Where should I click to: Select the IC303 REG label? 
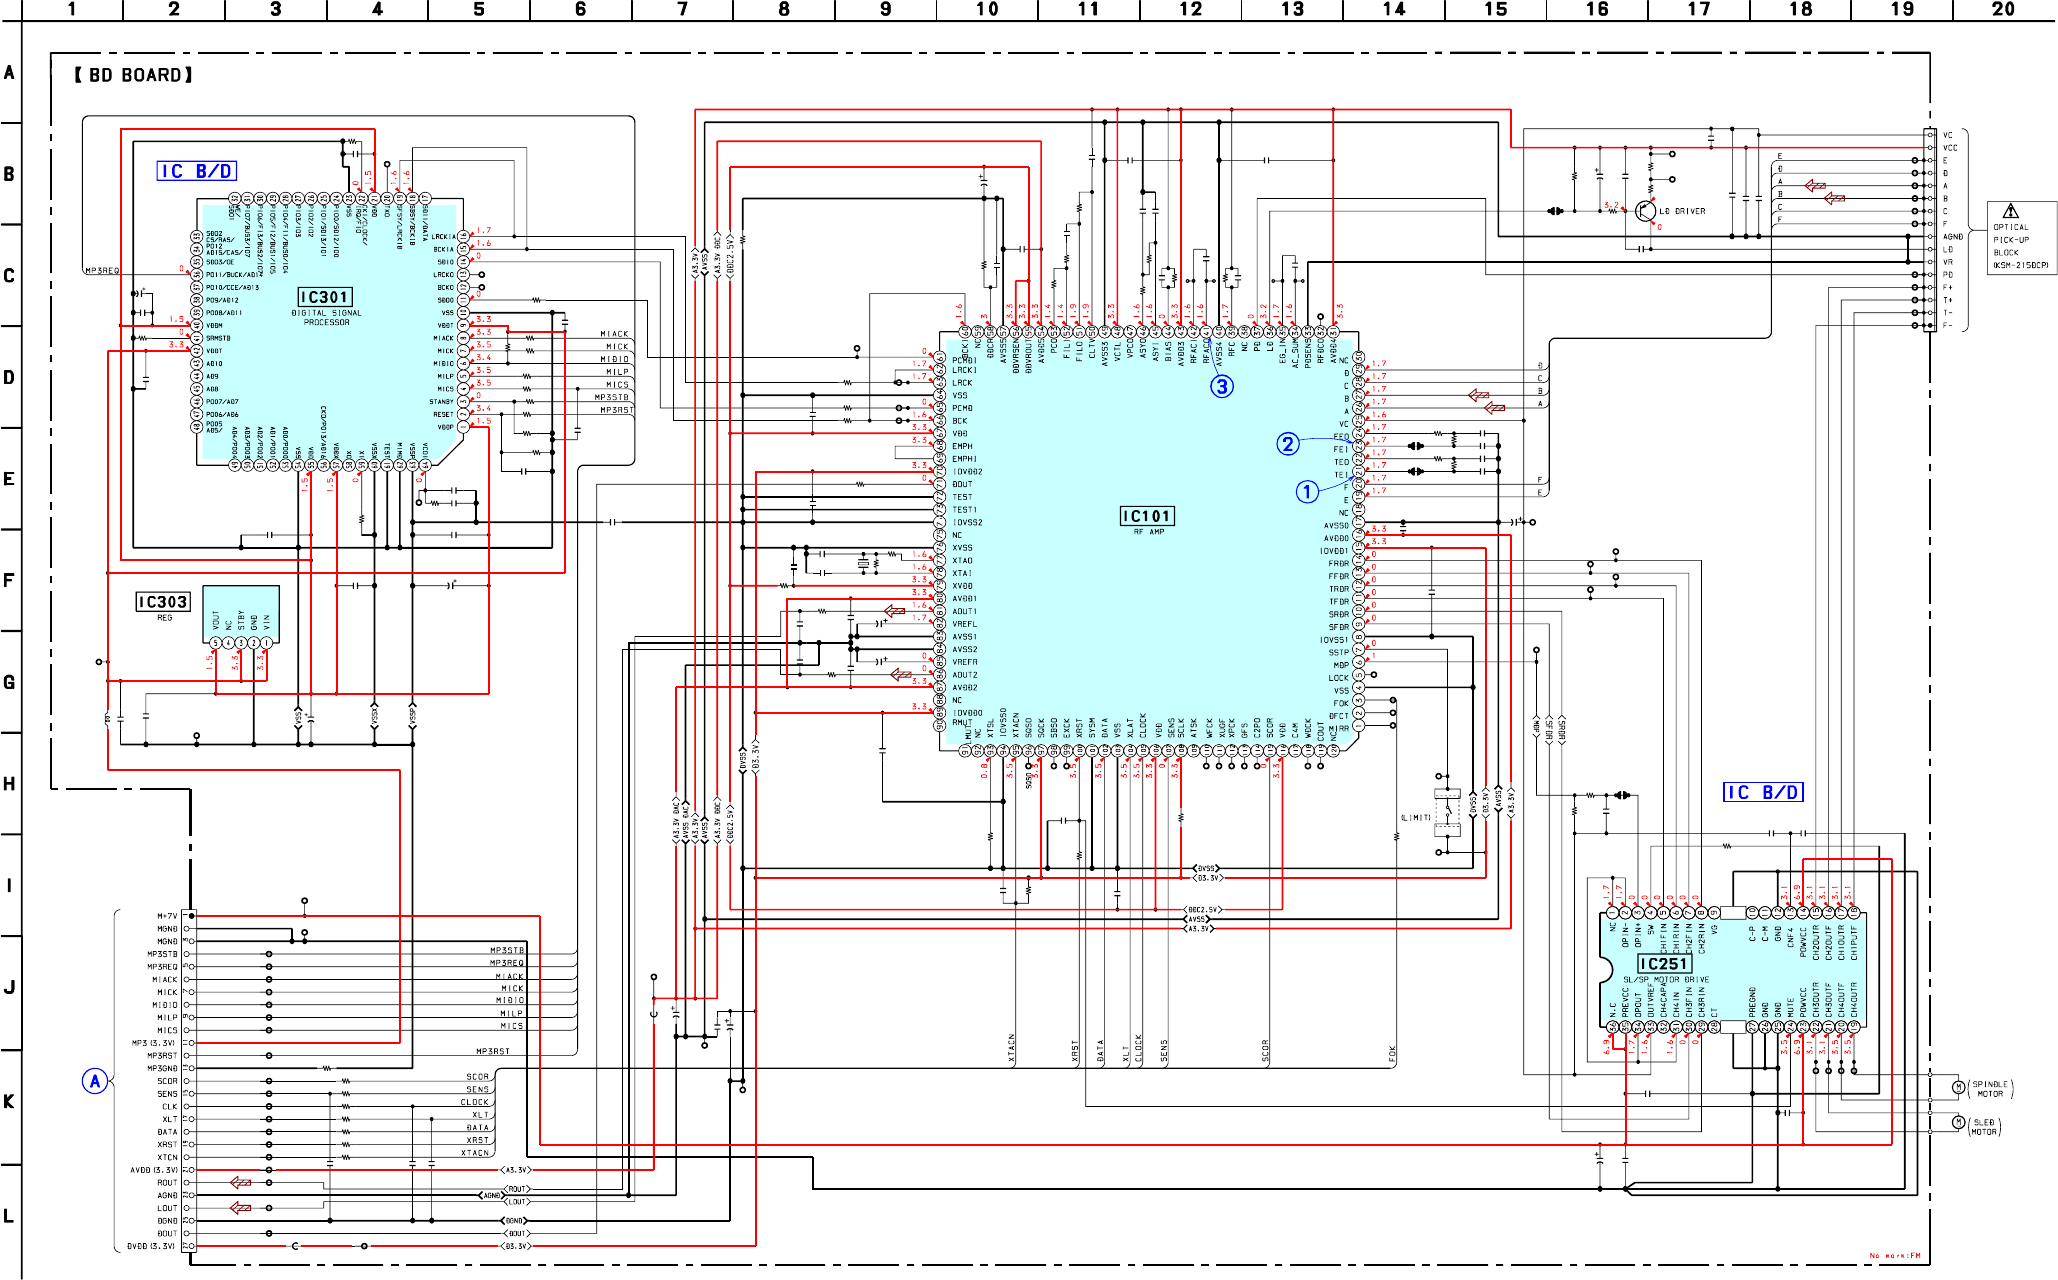tap(163, 602)
